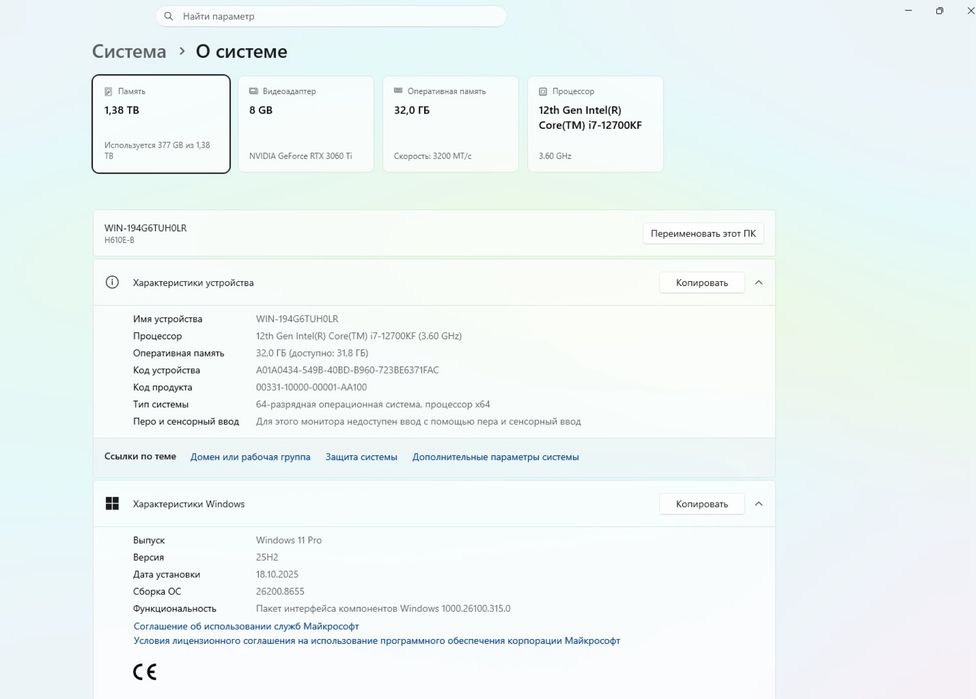Click Переименовать этот ПК button

point(703,233)
